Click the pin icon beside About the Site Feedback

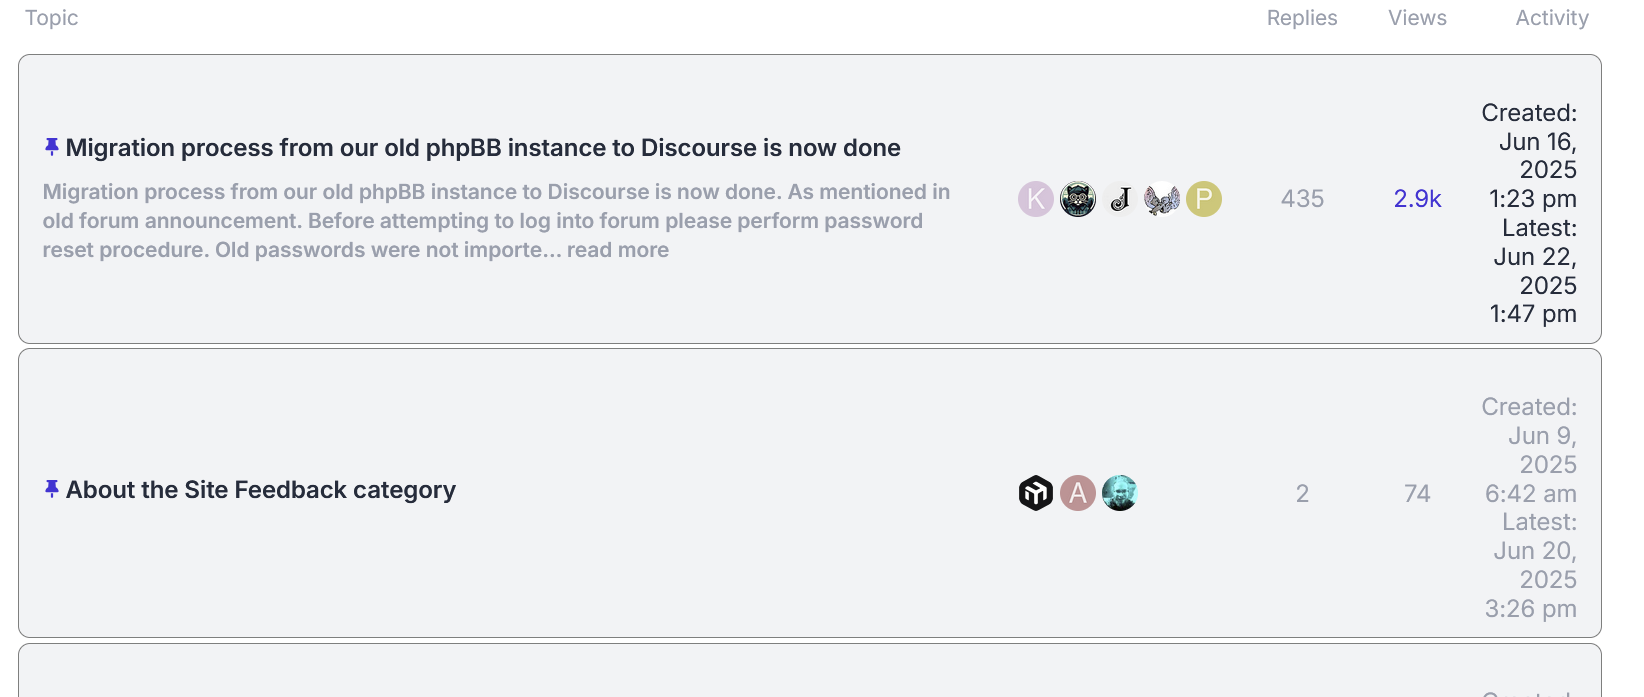coord(52,489)
